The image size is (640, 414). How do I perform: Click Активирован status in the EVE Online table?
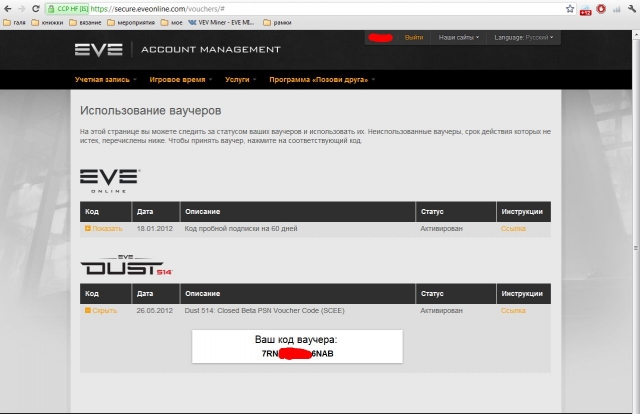pos(441,229)
